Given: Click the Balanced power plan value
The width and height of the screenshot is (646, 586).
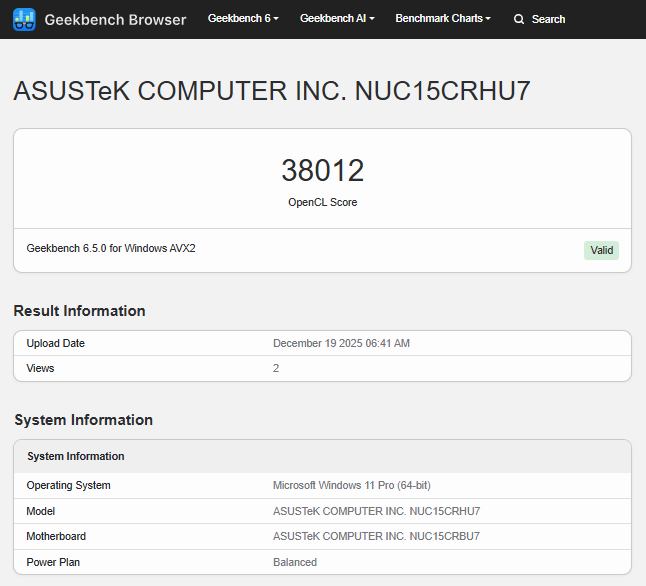Looking at the screenshot, I should [x=295, y=562].
